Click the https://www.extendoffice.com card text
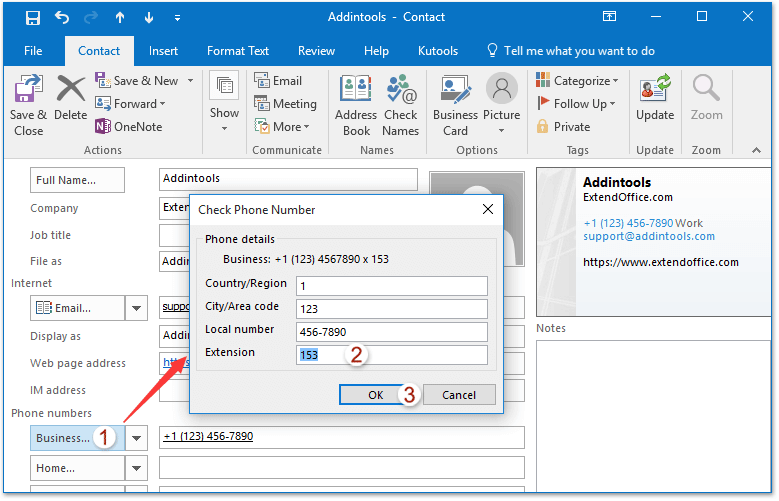This screenshot has height=501, width=779. point(661,262)
